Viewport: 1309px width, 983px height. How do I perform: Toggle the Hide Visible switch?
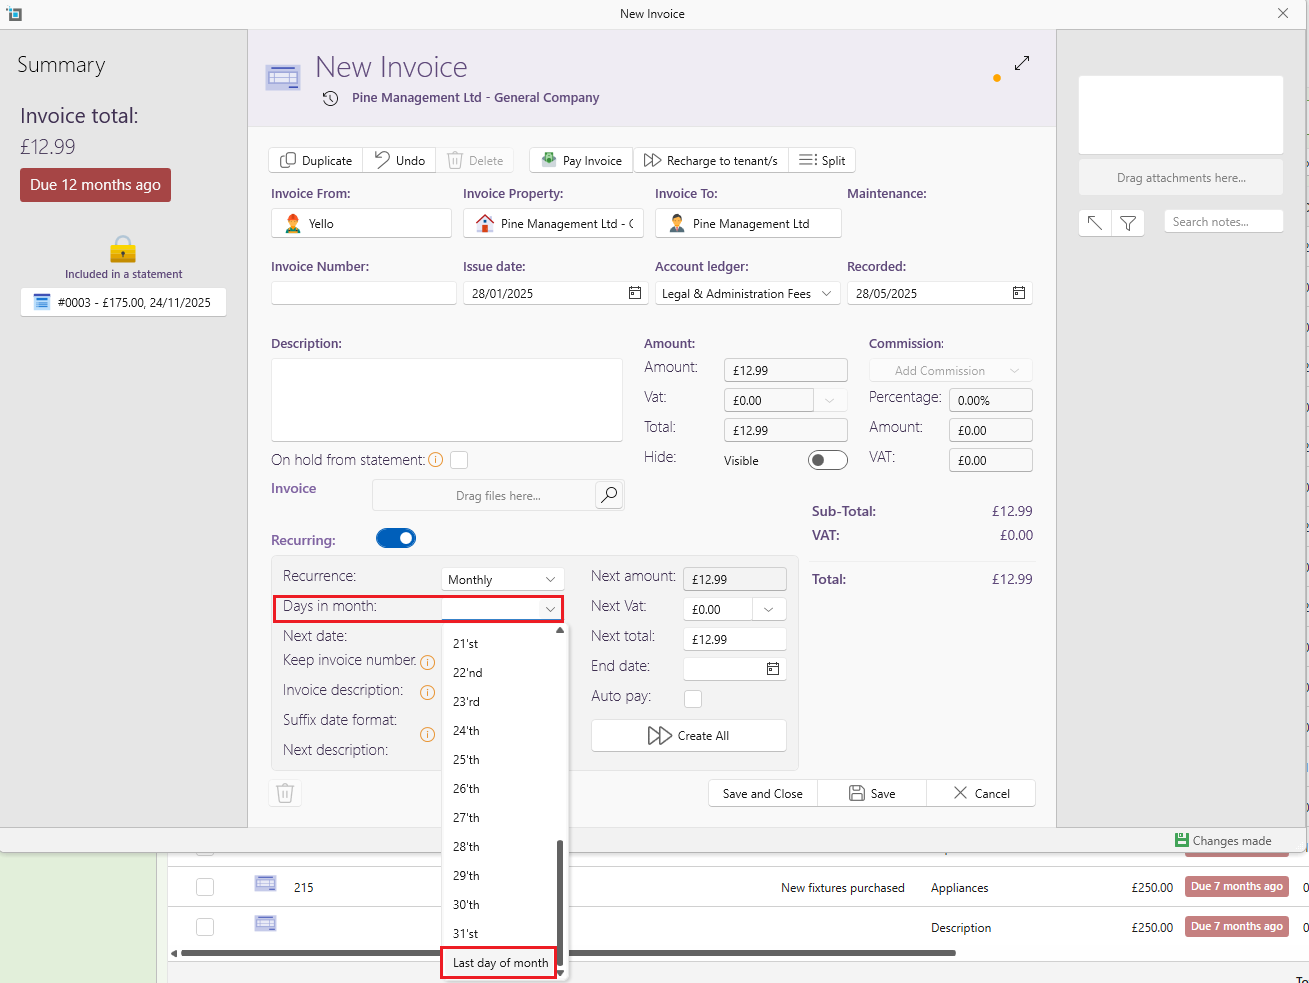click(827, 460)
